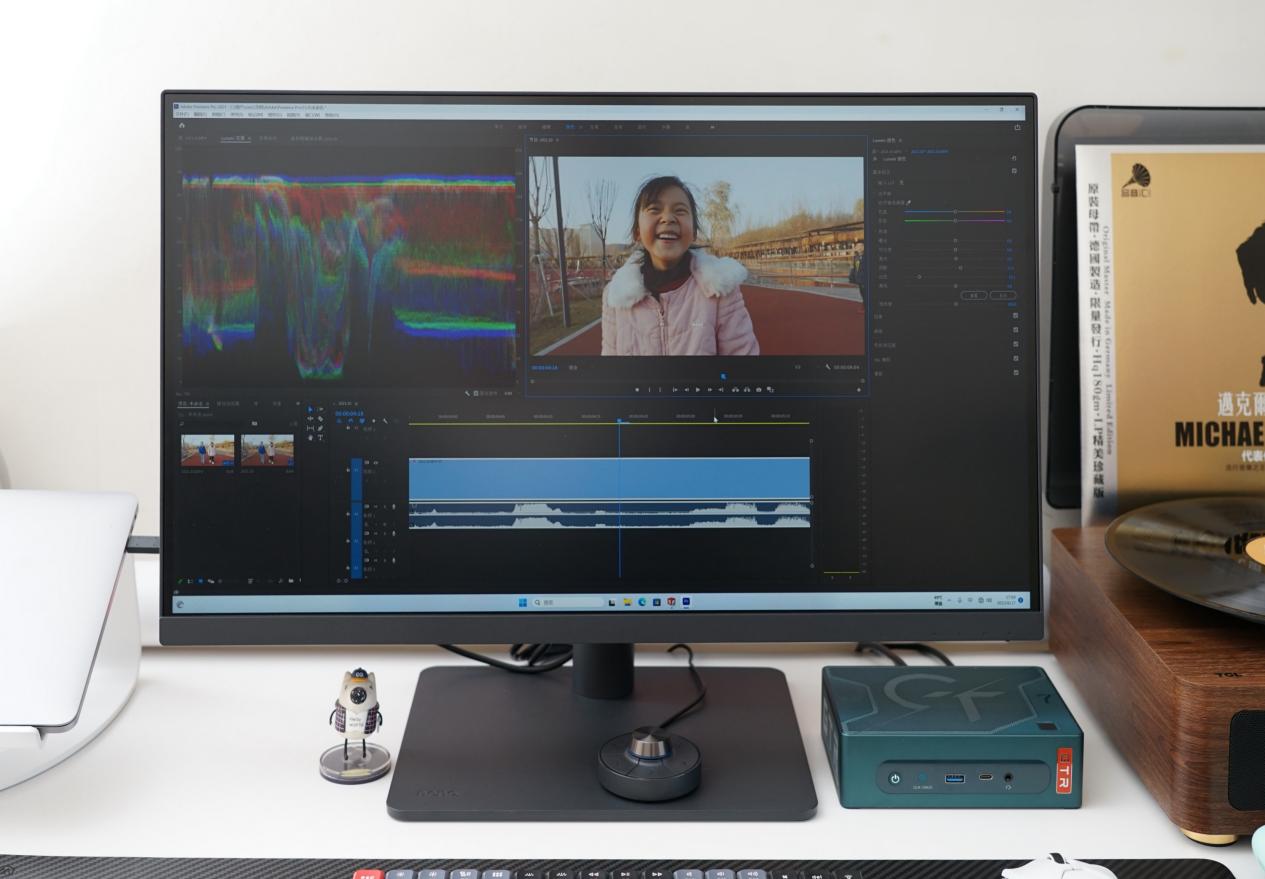Image resolution: width=1265 pixels, height=879 pixels.
Task: Open the Program monitor button editor plus
Action: pos(859,389)
